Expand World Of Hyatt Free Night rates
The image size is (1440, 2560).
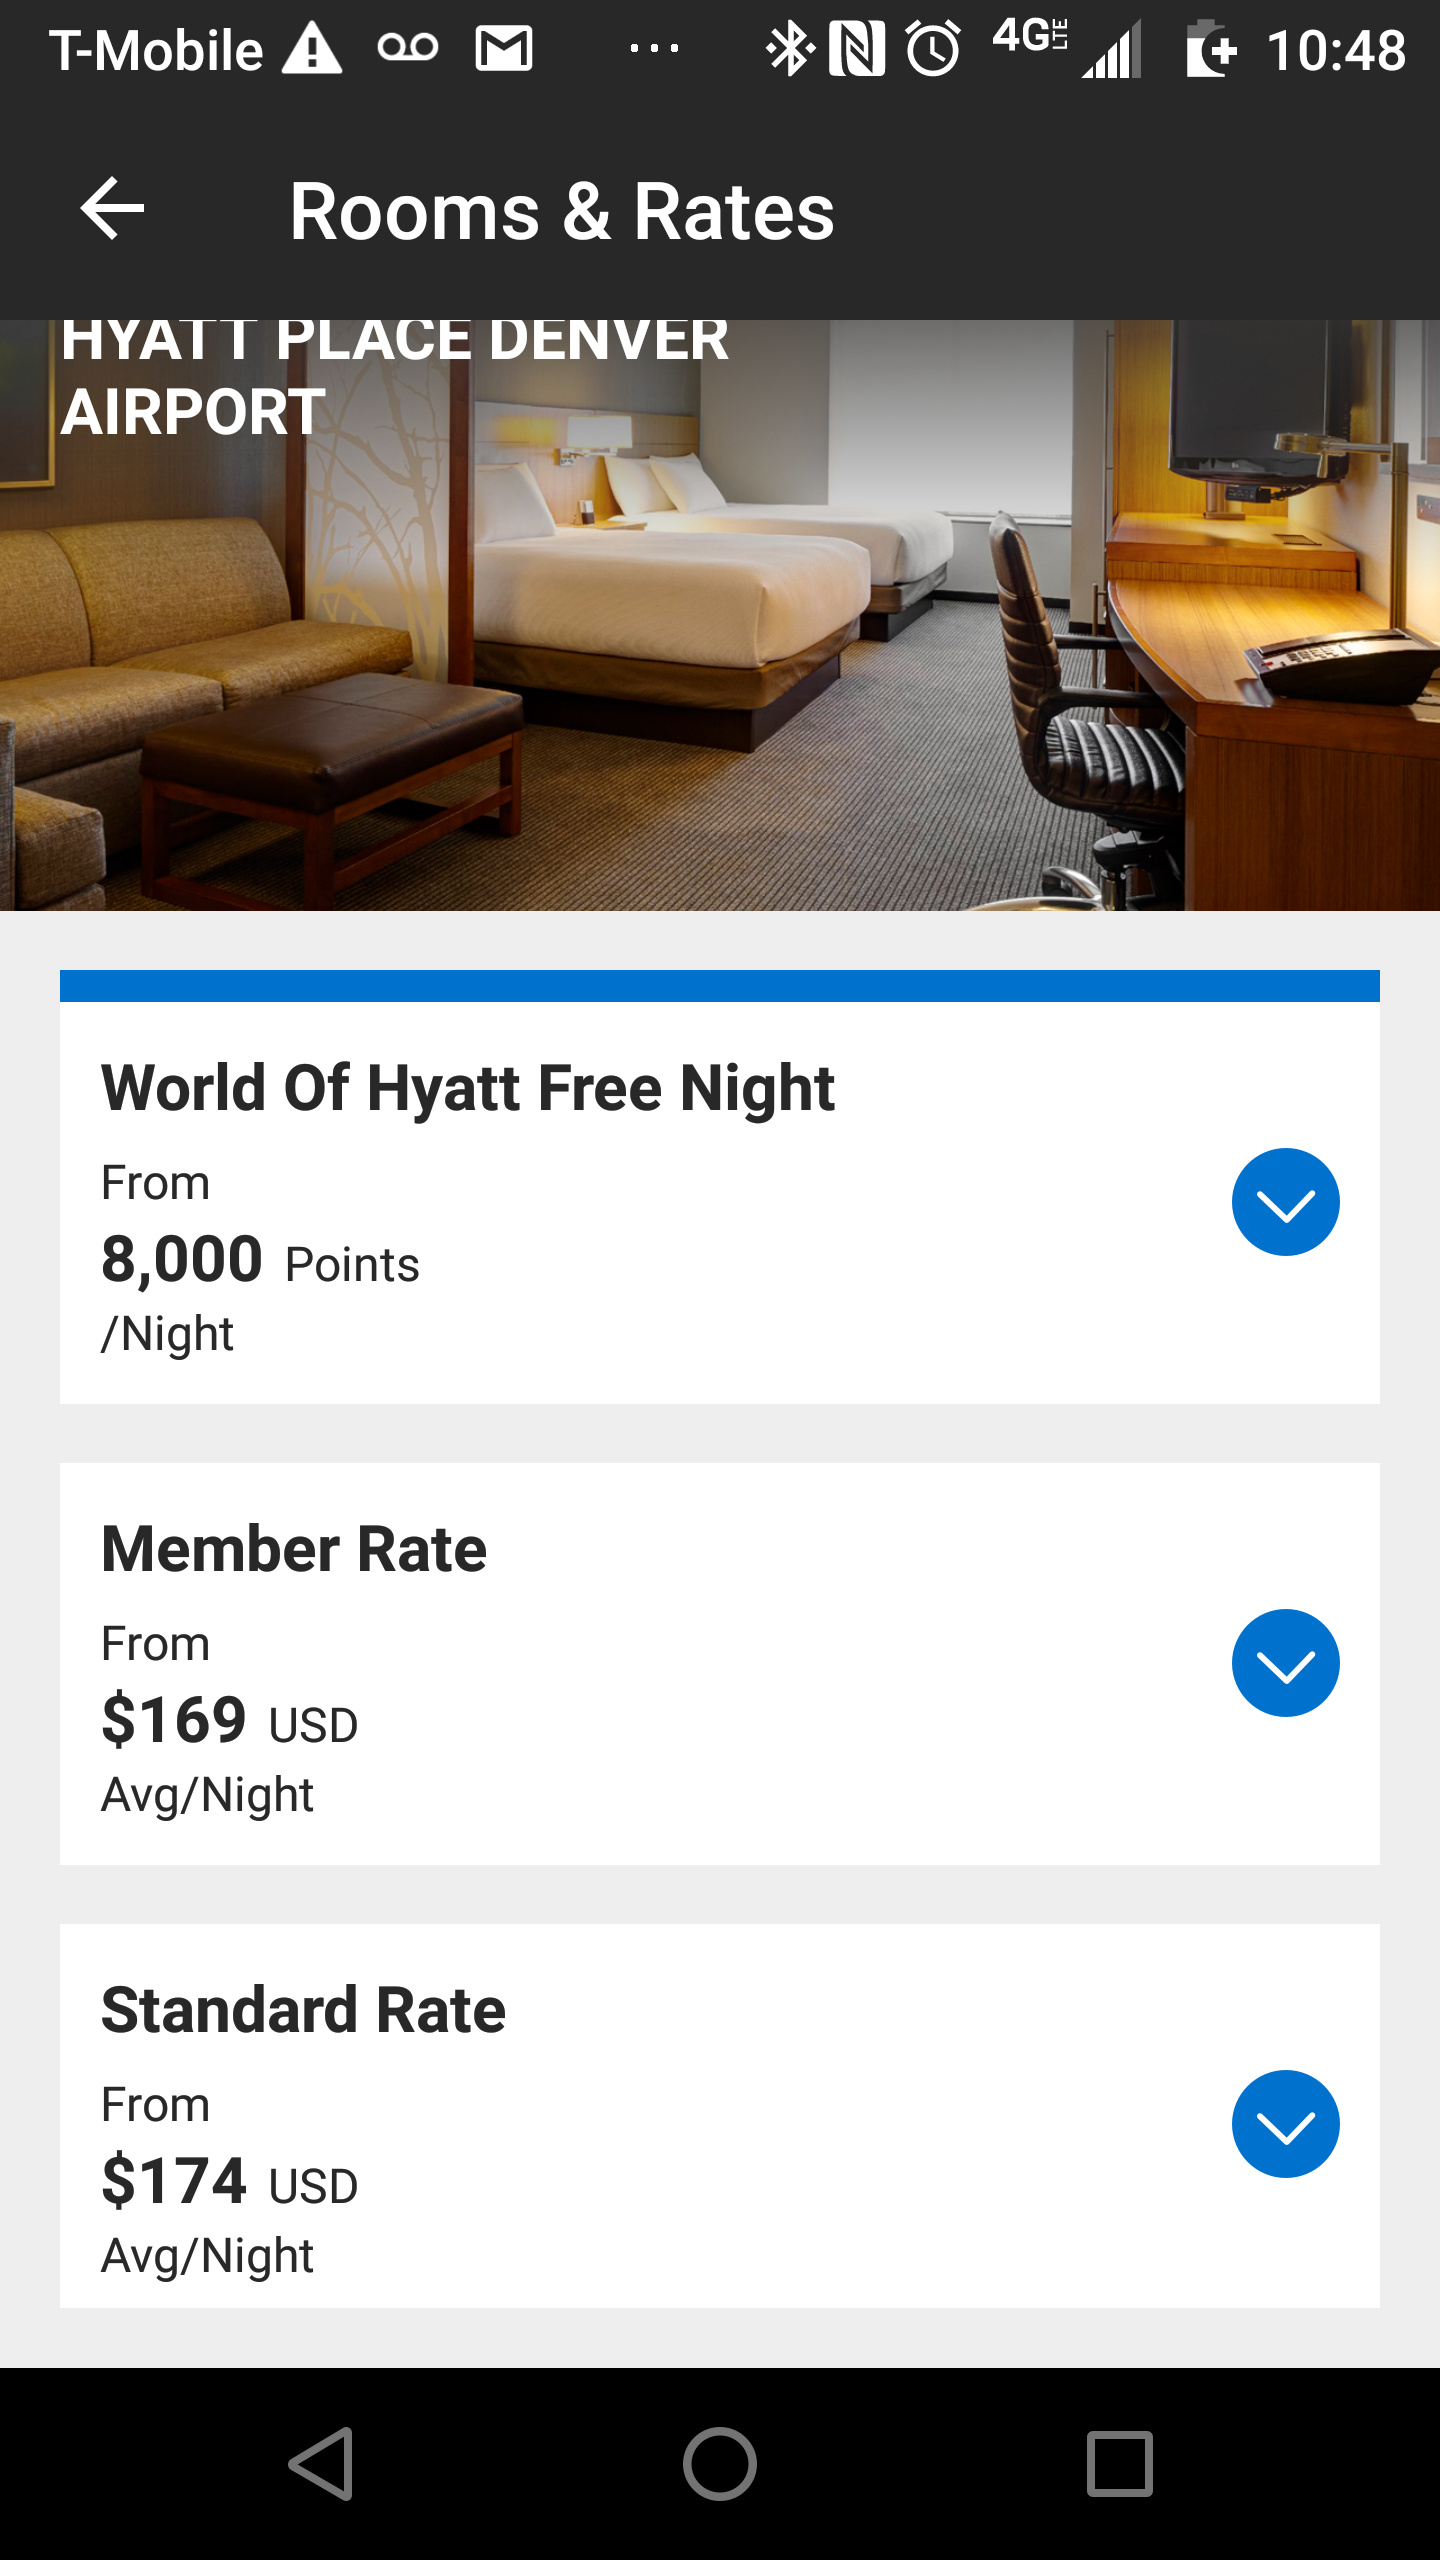[1285, 1201]
